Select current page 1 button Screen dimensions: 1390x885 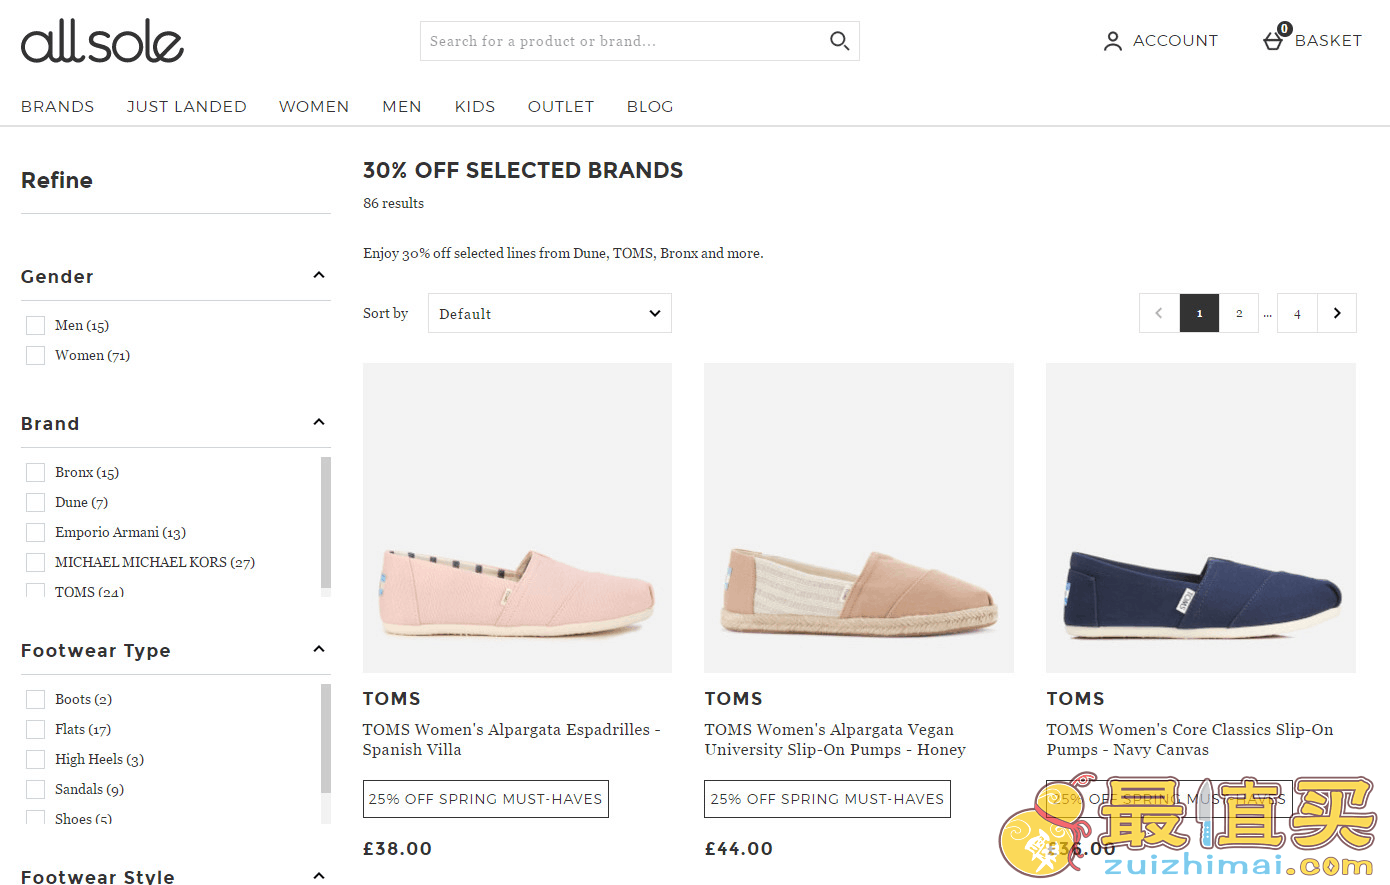click(1199, 313)
